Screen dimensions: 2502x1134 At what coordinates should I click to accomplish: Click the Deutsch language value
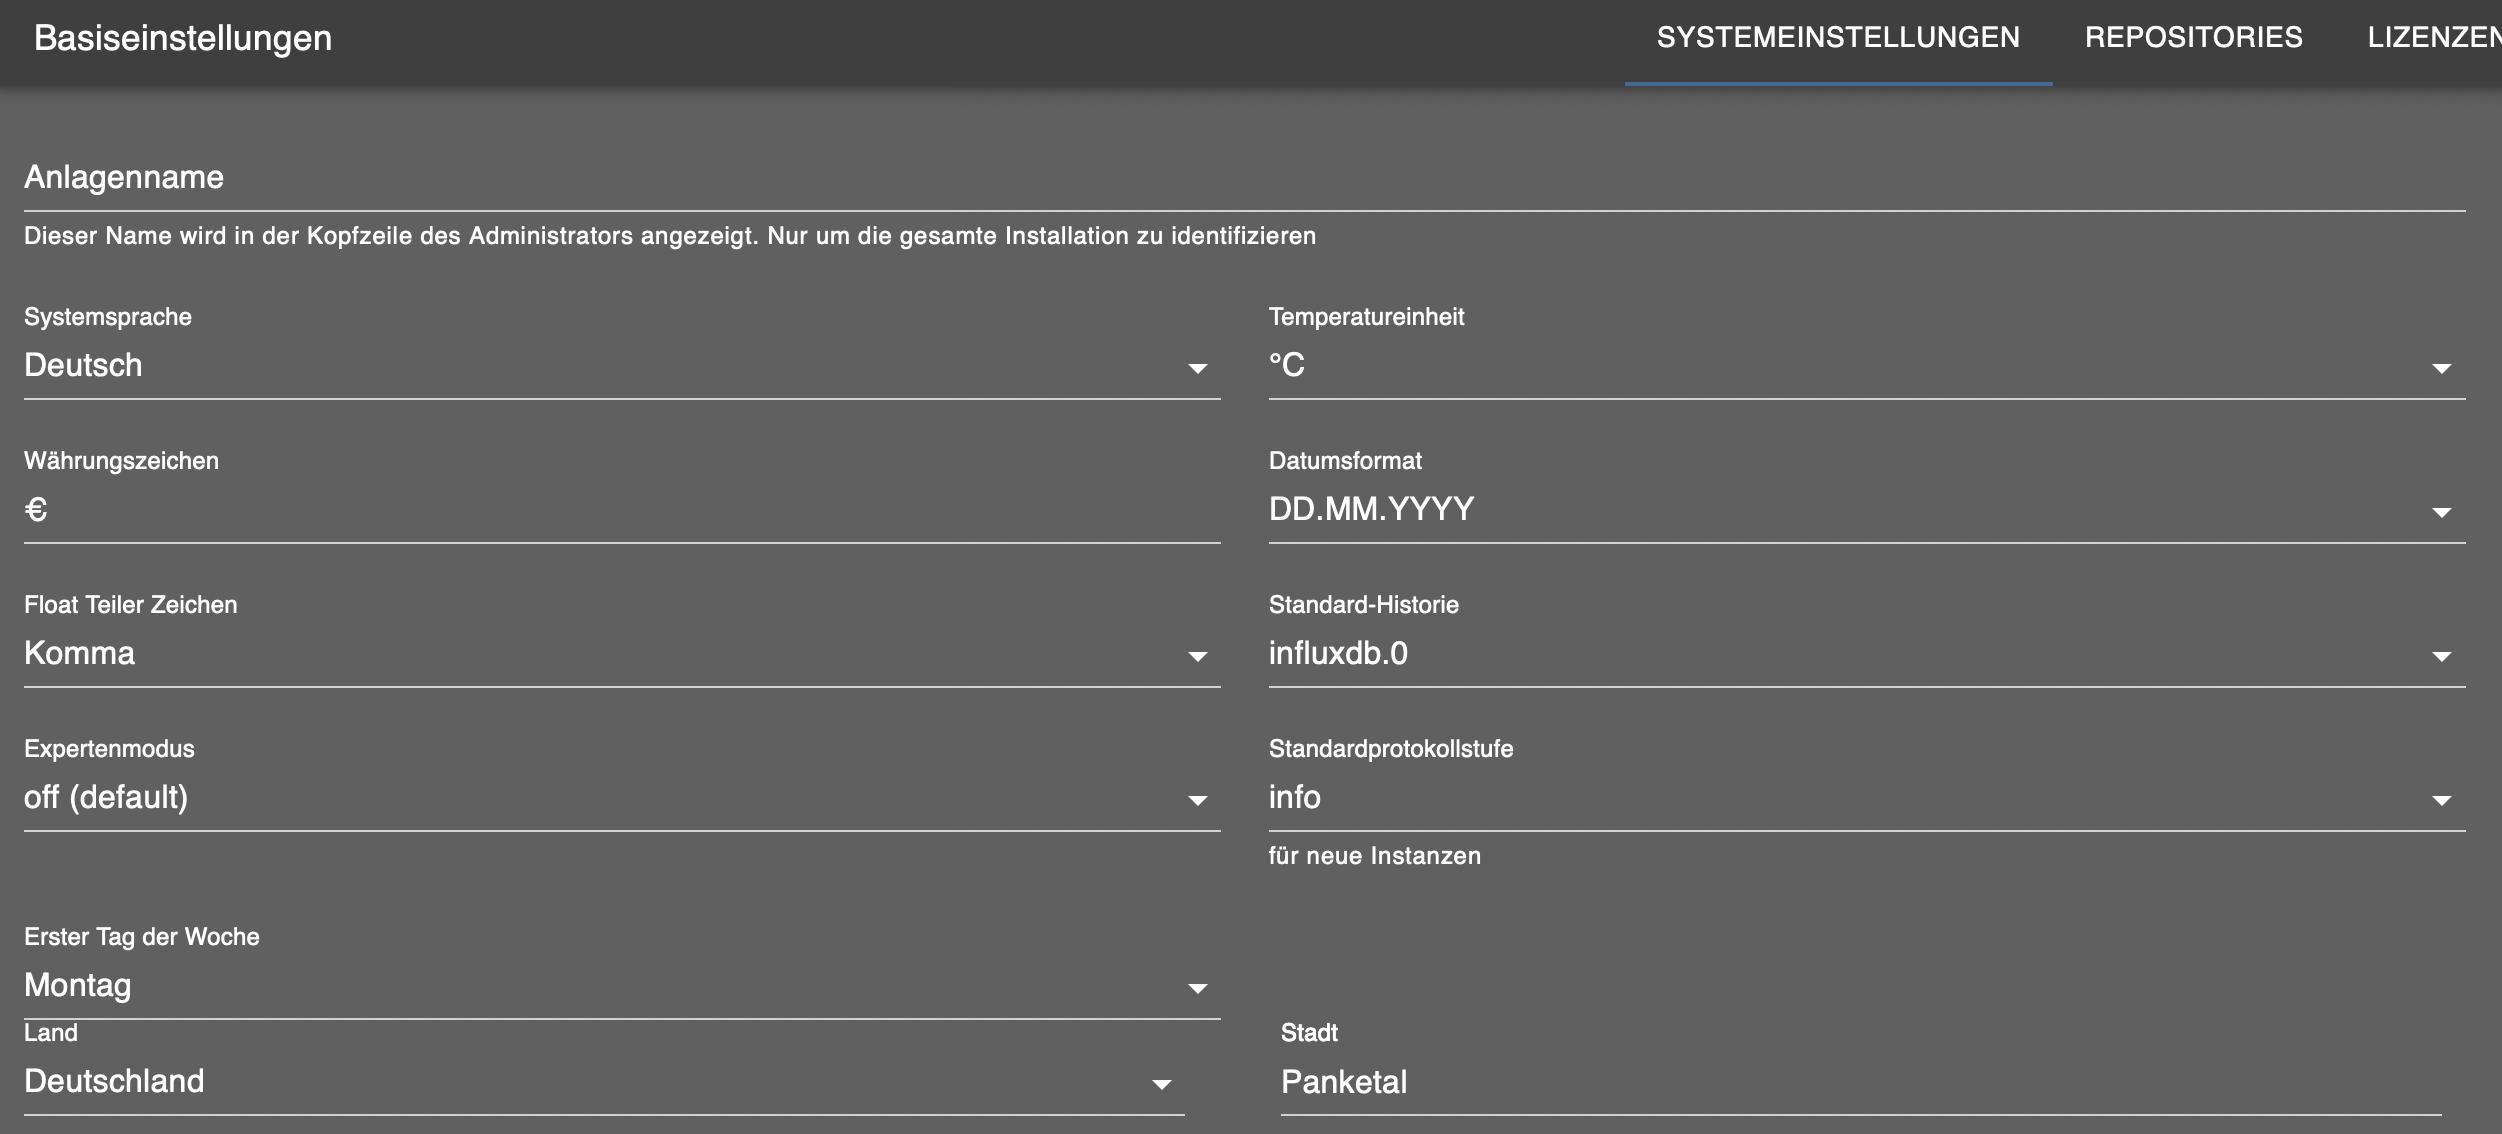pos(83,366)
